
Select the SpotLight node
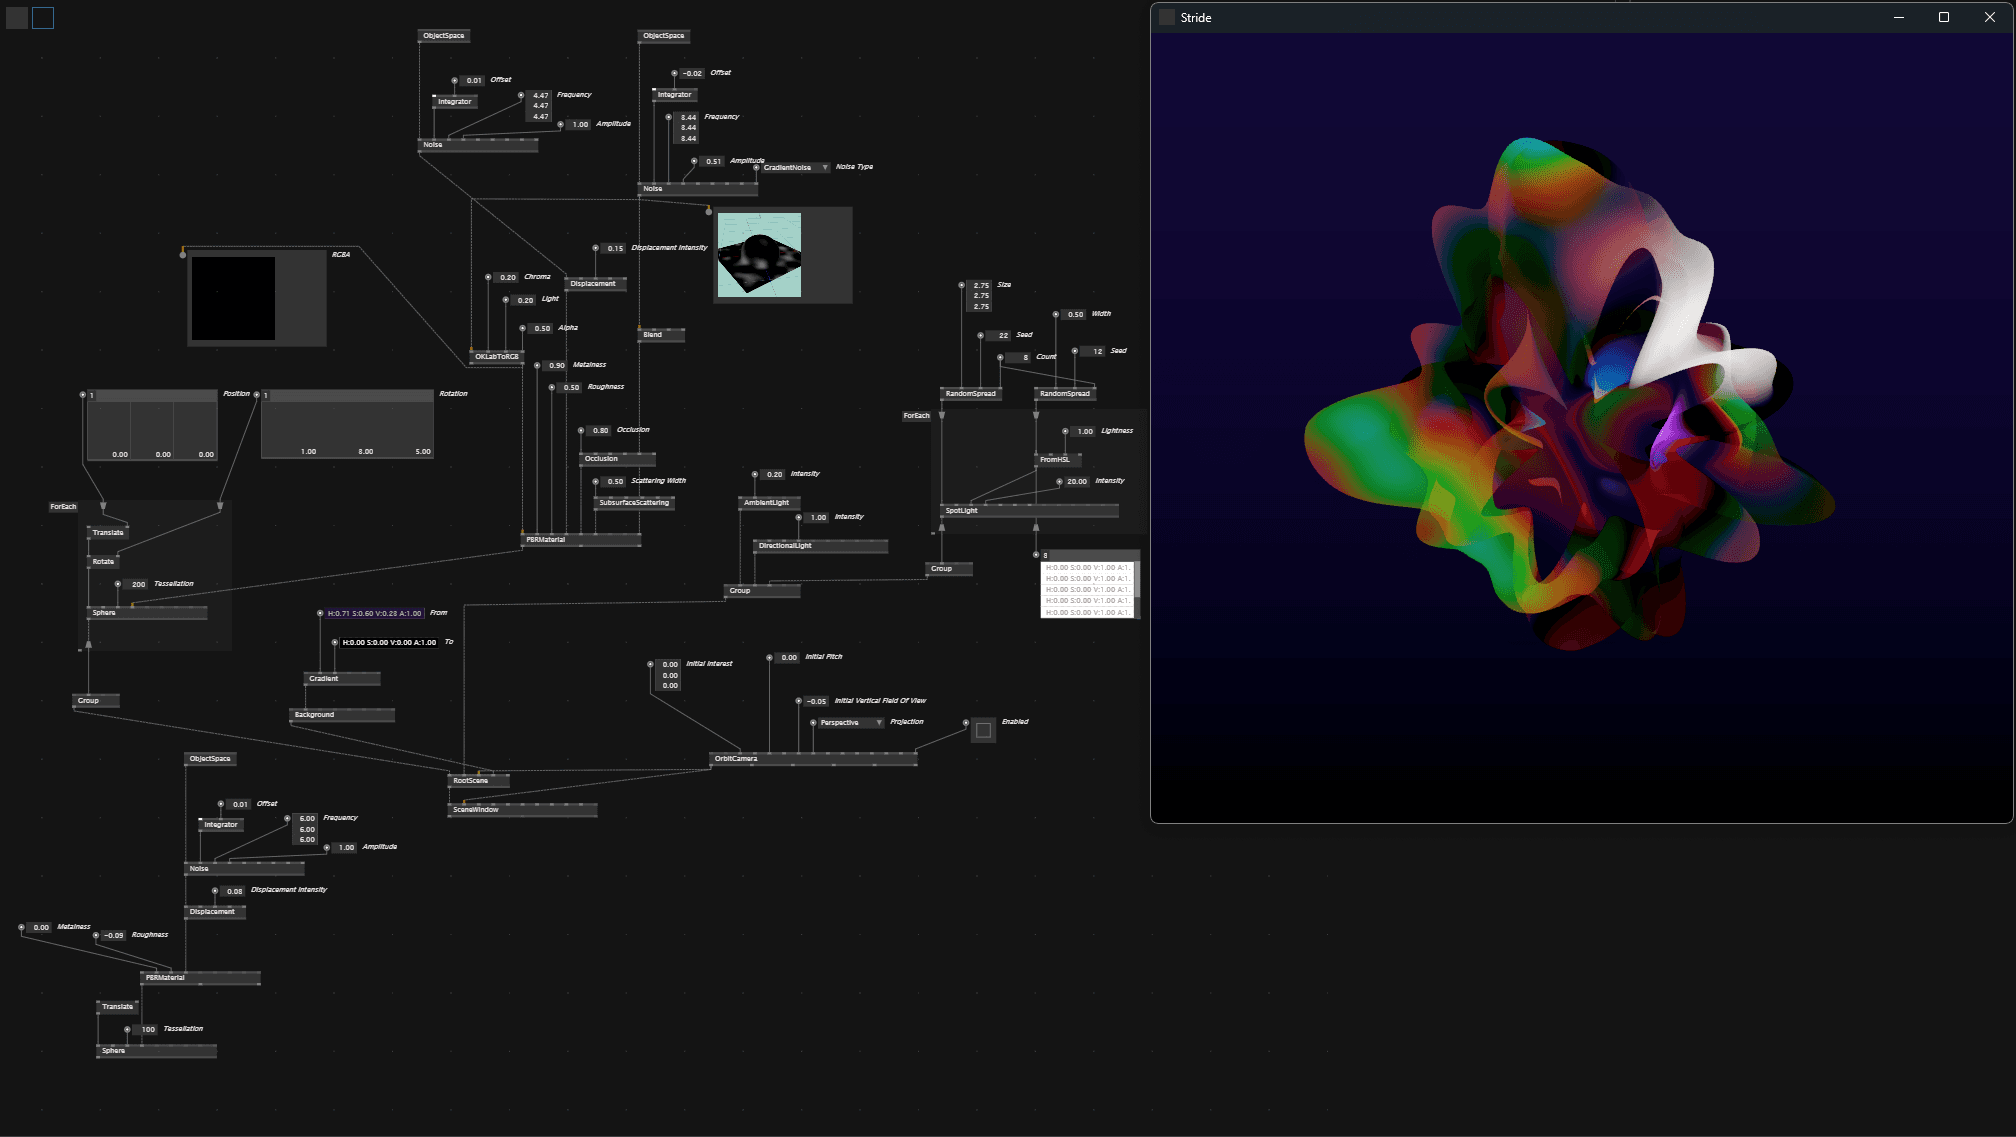click(x=962, y=511)
